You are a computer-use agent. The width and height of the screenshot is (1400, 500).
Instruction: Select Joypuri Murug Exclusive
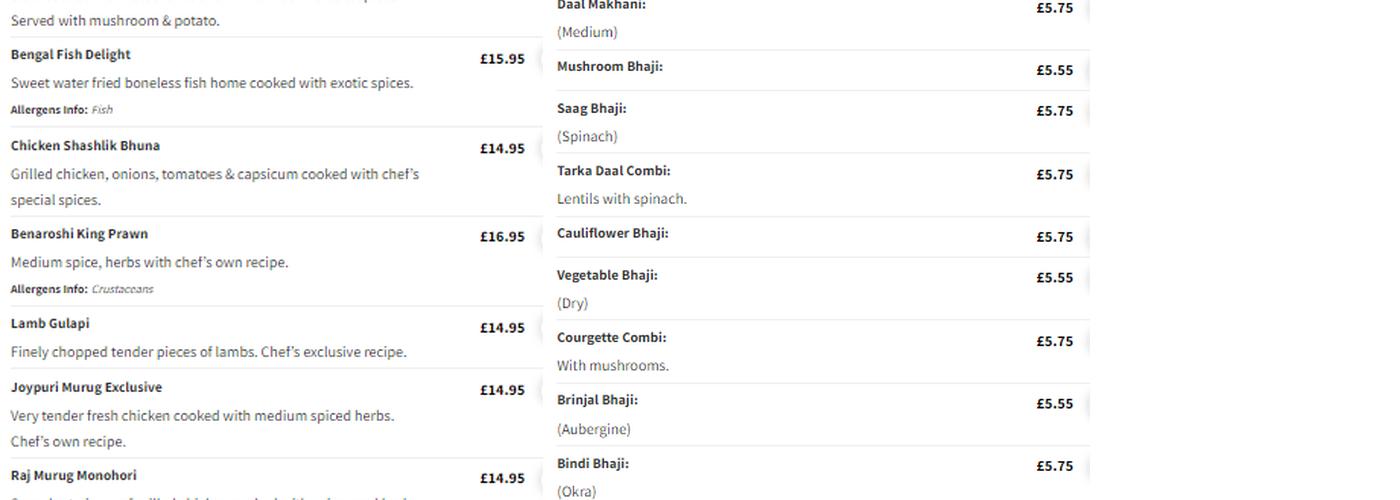click(86, 388)
